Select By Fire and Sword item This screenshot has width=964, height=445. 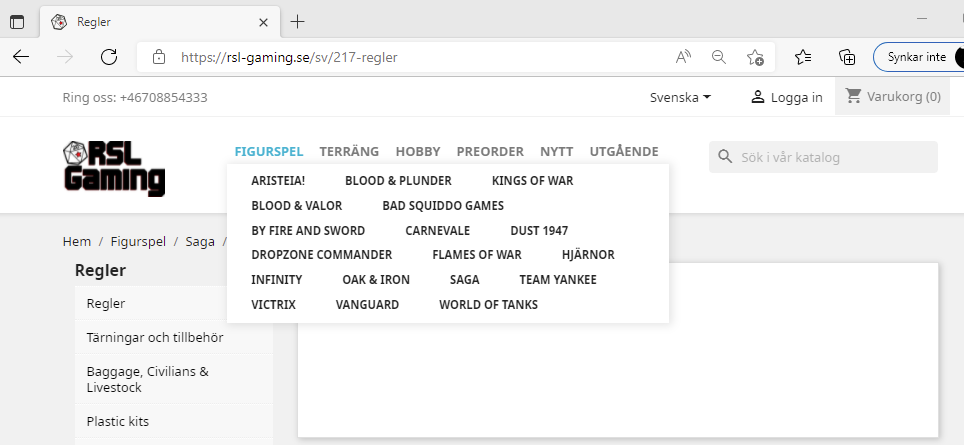308,230
